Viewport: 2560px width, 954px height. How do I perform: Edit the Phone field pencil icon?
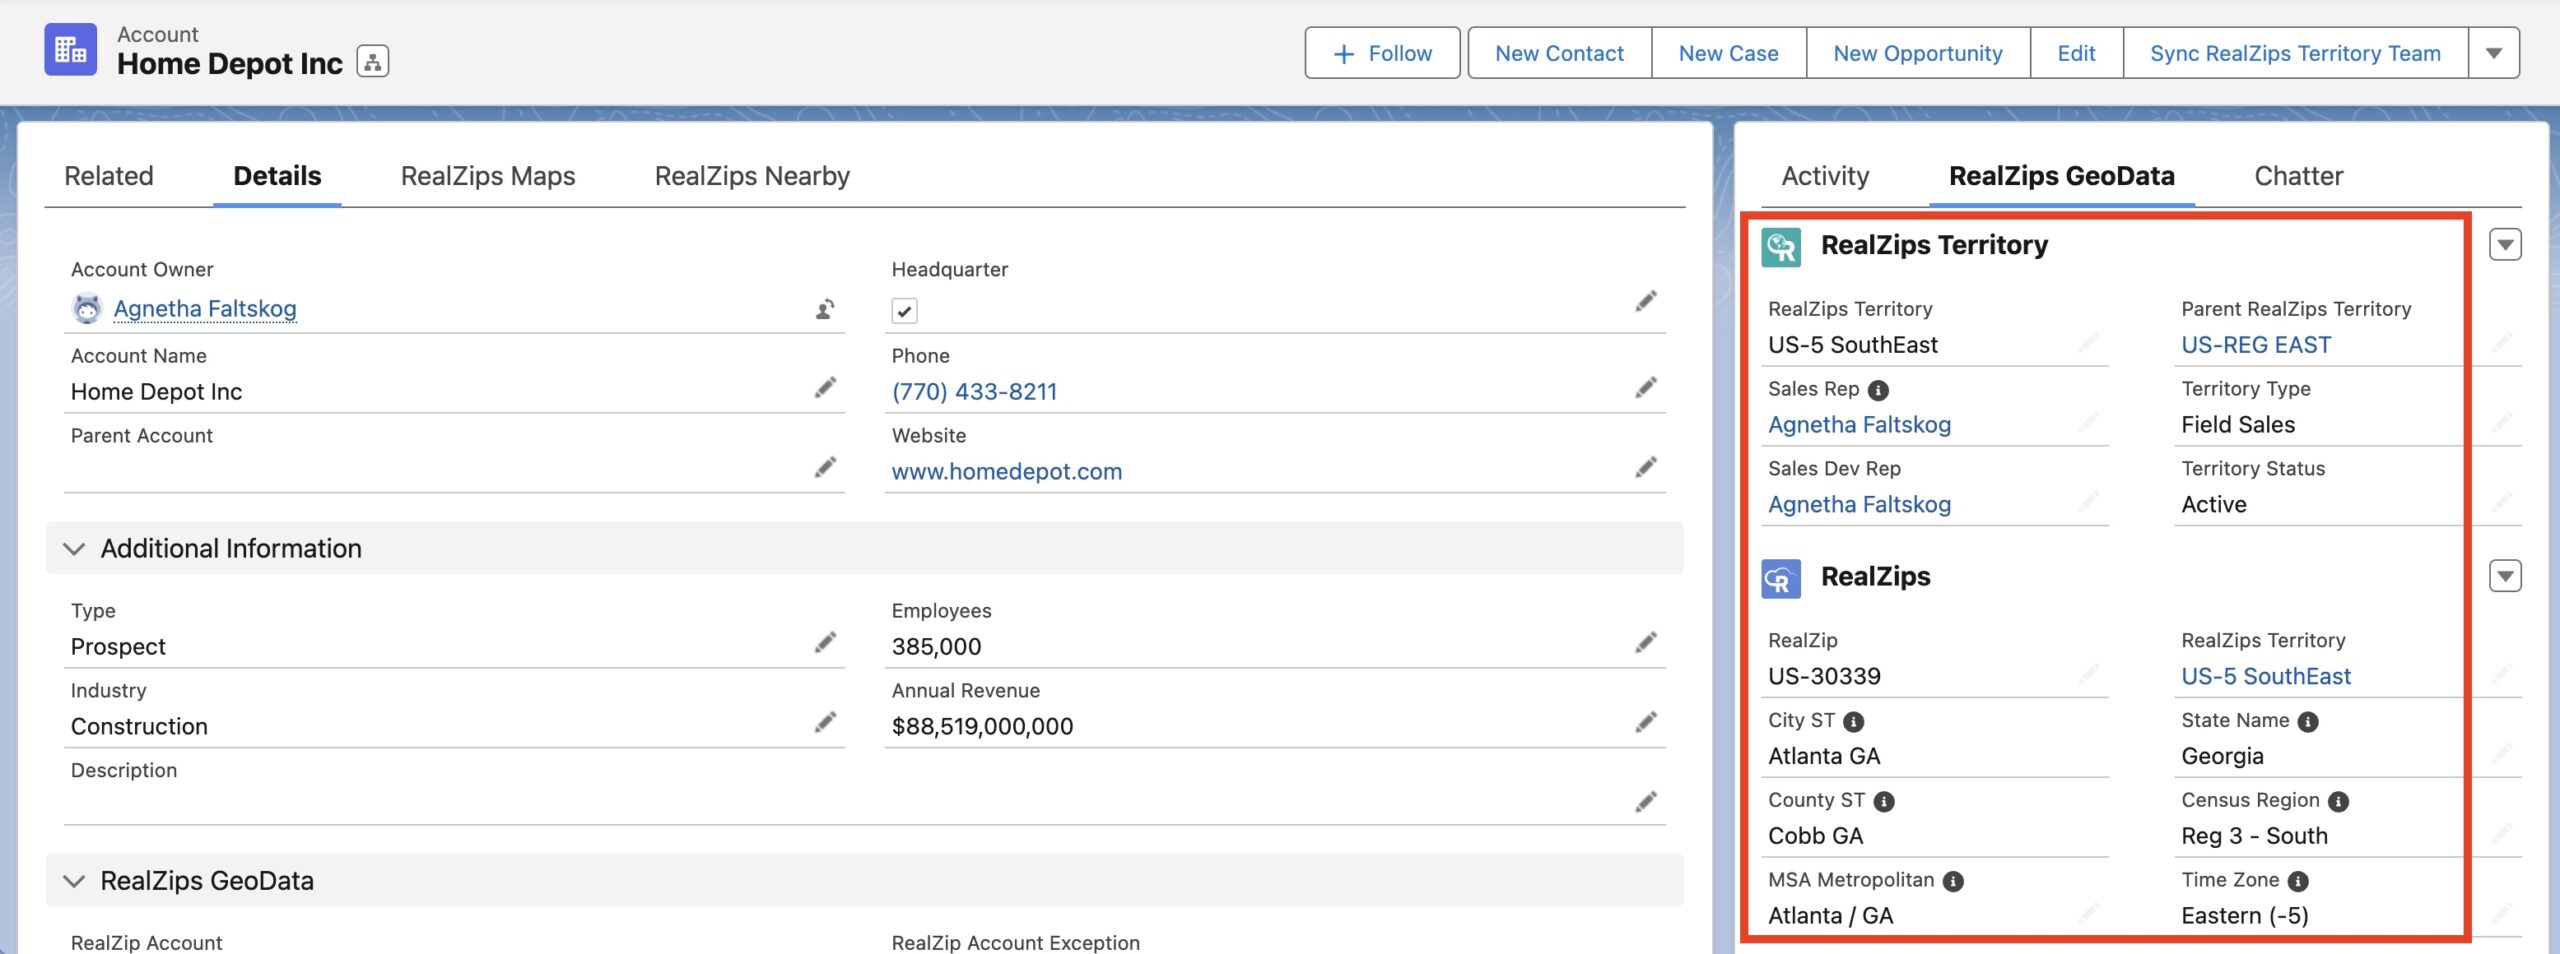coord(1646,387)
